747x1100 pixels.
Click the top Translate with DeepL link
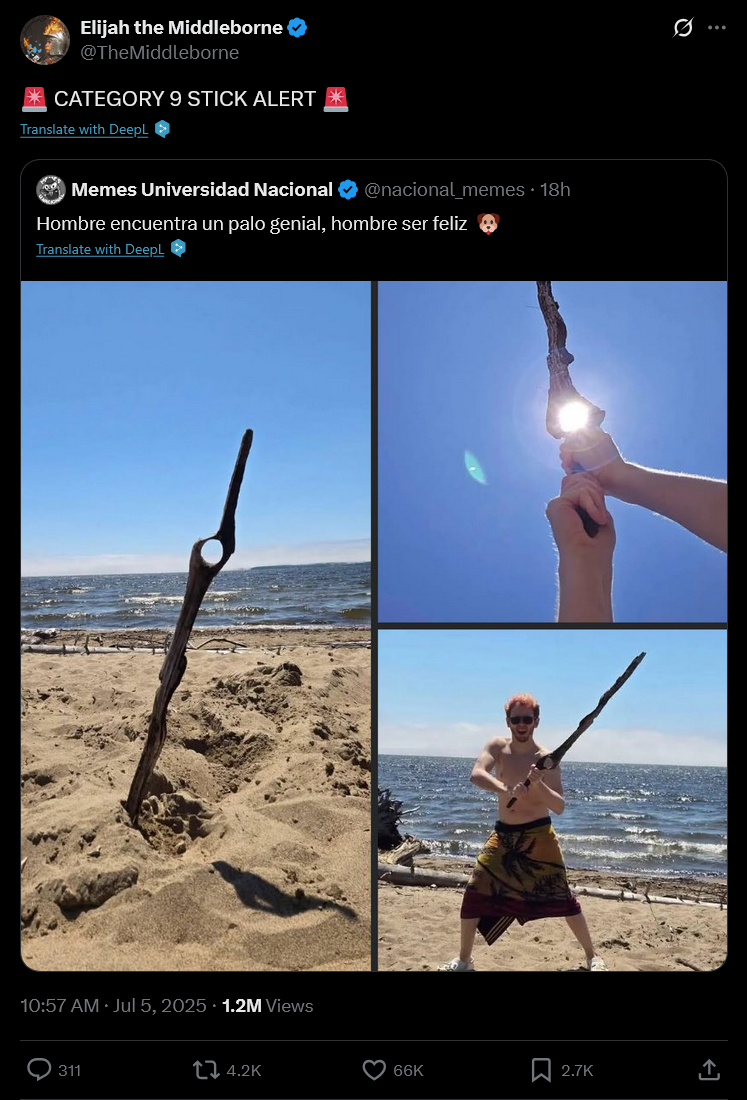(x=84, y=129)
